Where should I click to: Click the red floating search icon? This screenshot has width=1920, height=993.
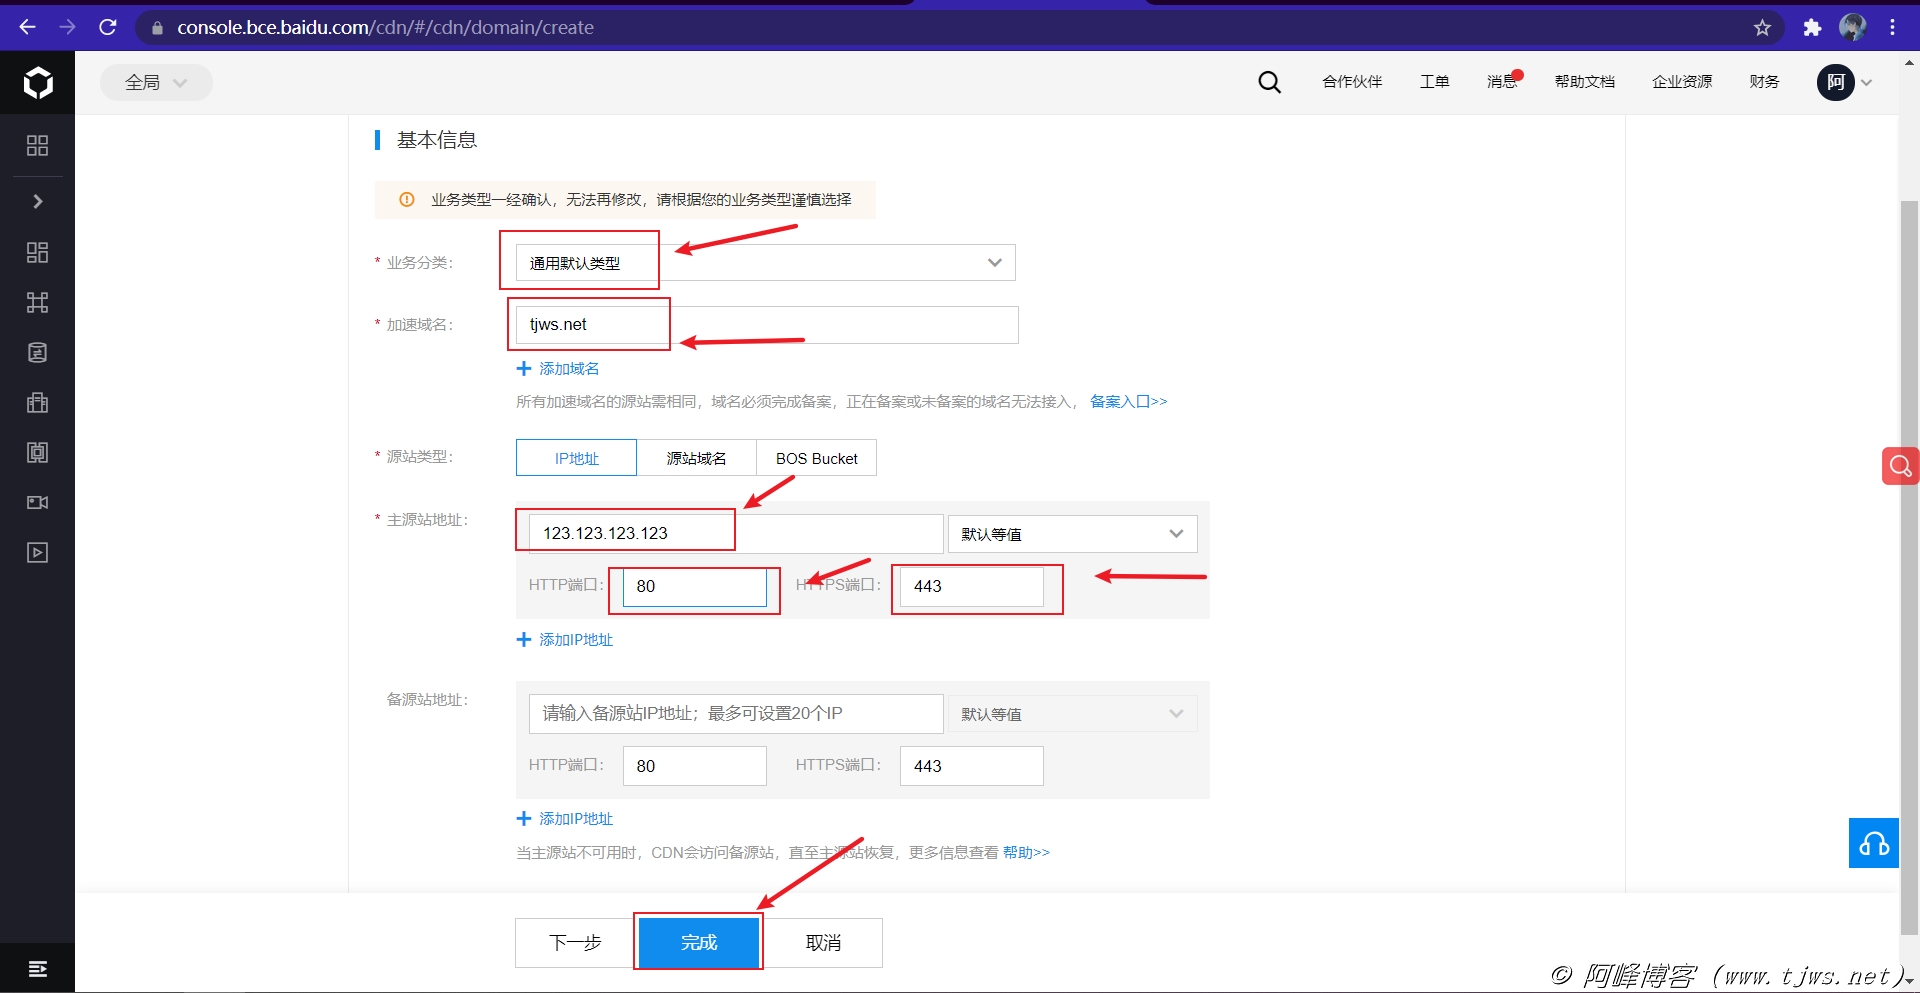click(x=1899, y=466)
